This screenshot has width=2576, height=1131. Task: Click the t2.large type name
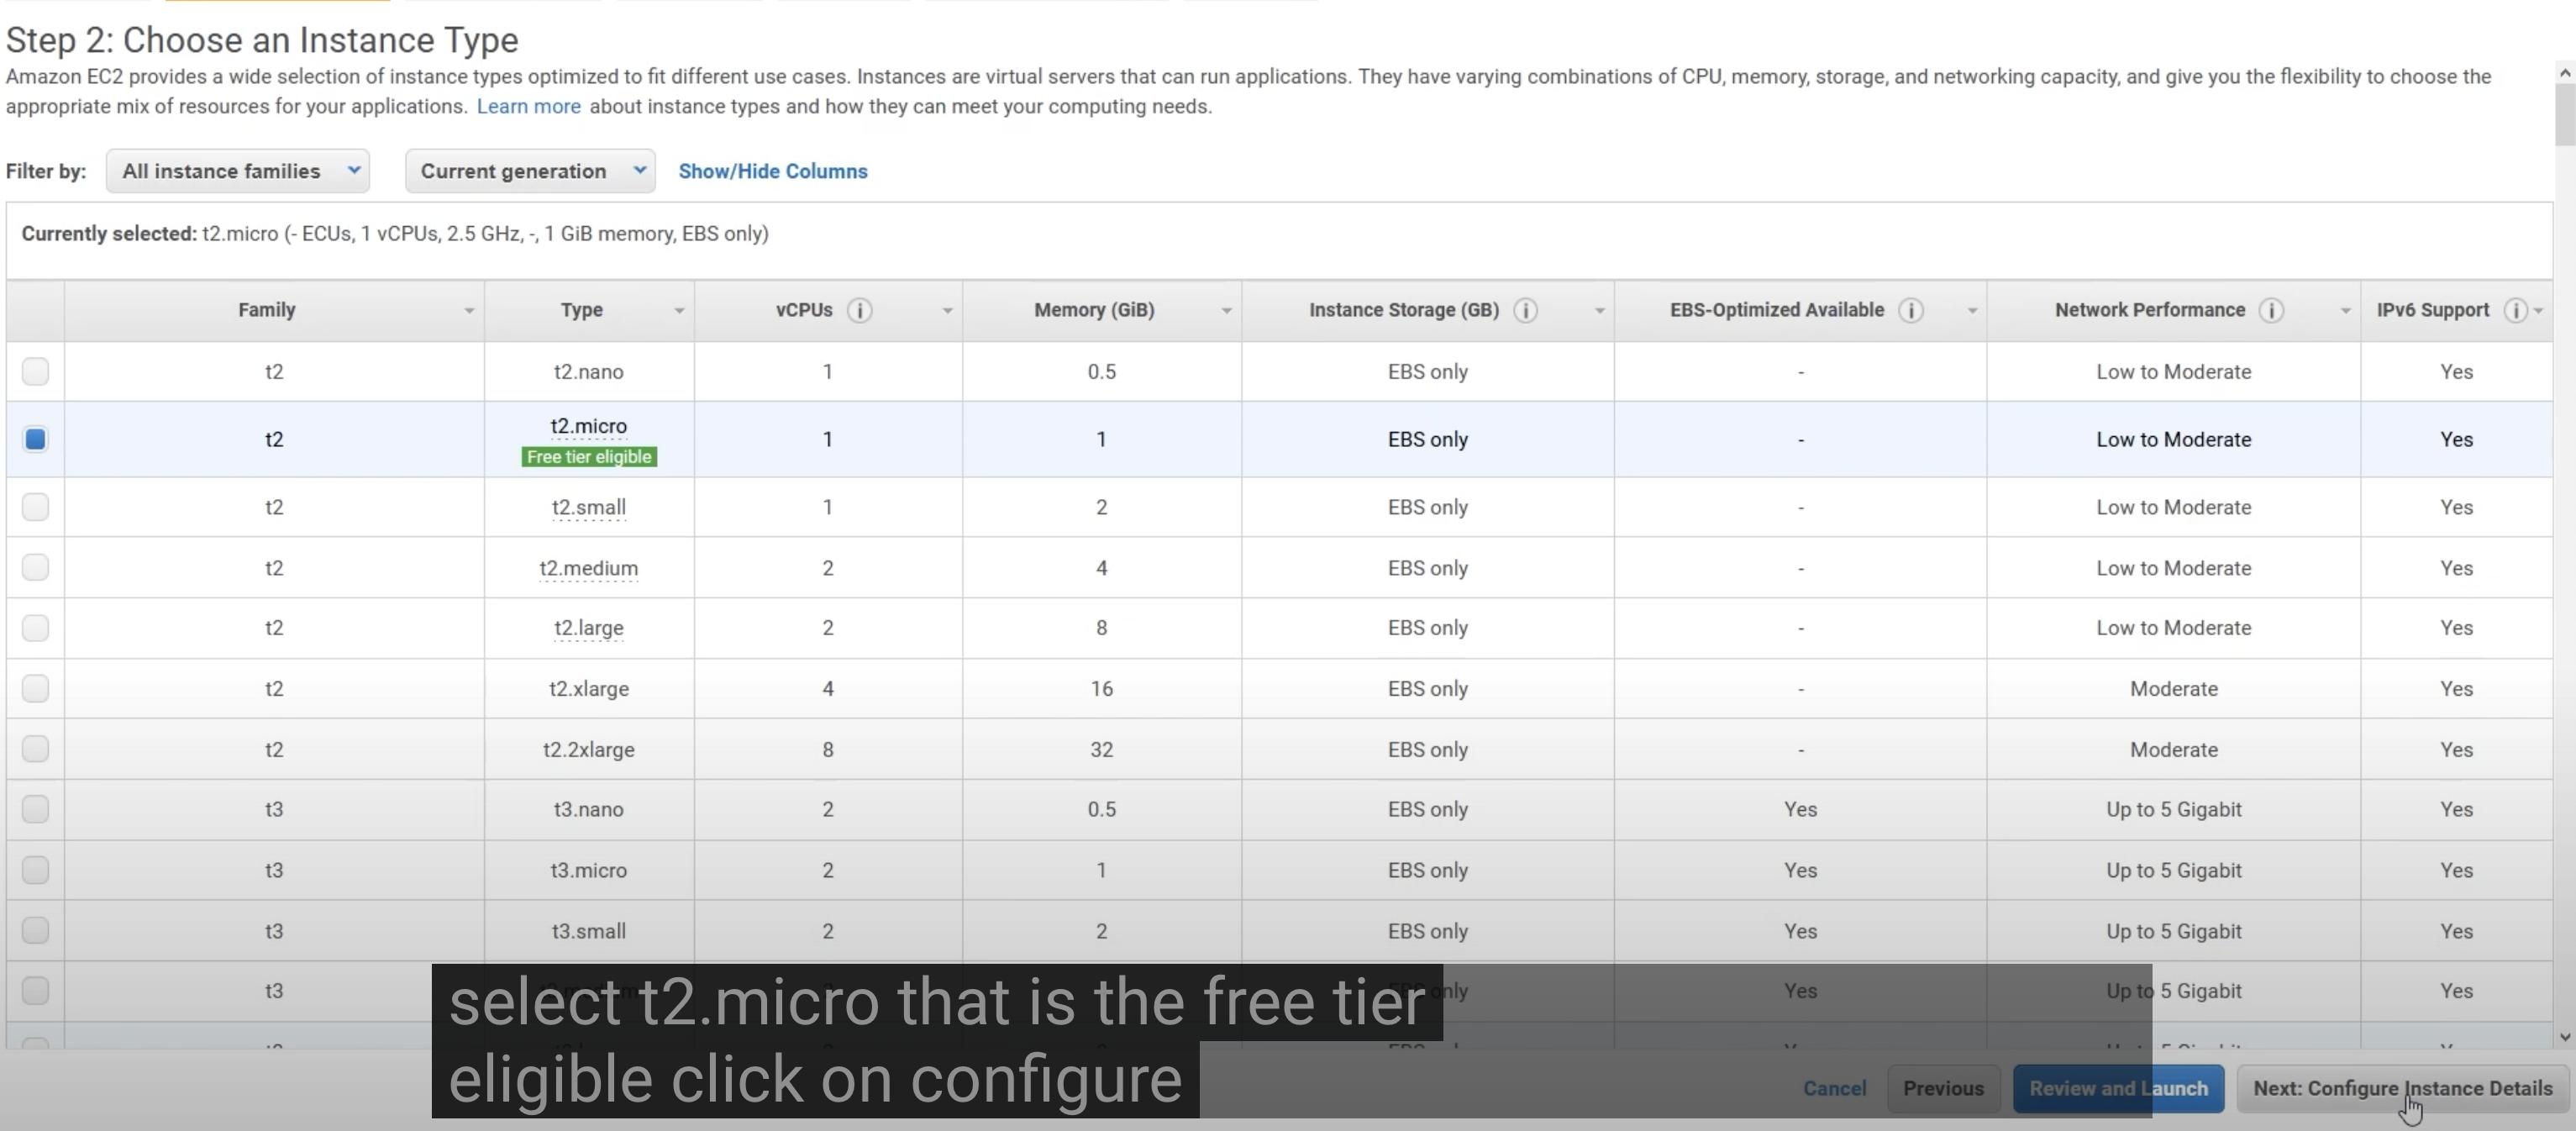[589, 628]
